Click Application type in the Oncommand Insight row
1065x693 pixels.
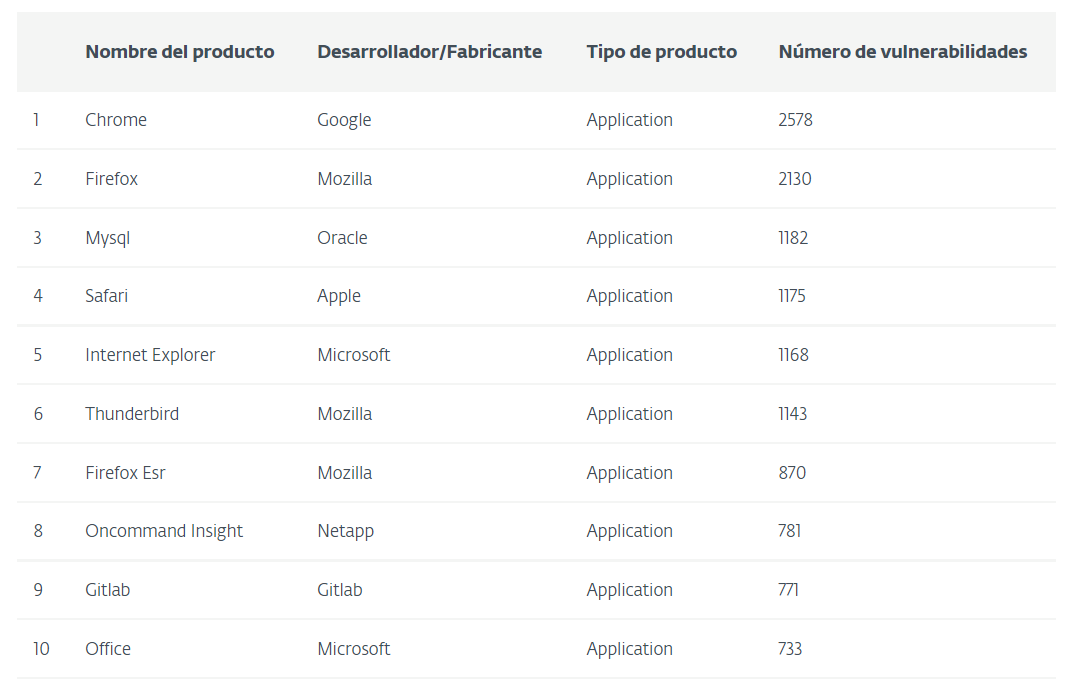(630, 531)
